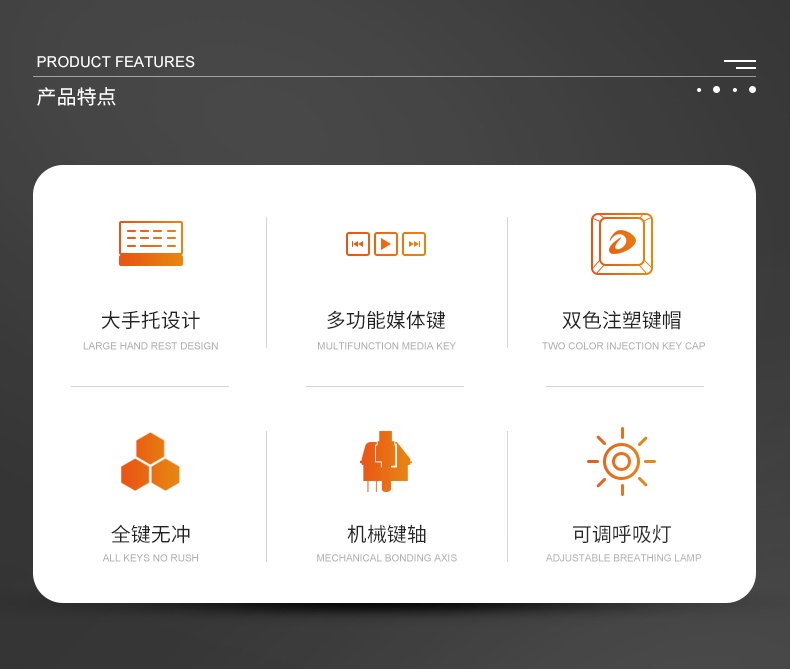
Task: Select 'TWO COLOR INJECTION KEY CAP' caption
Action: point(624,346)
